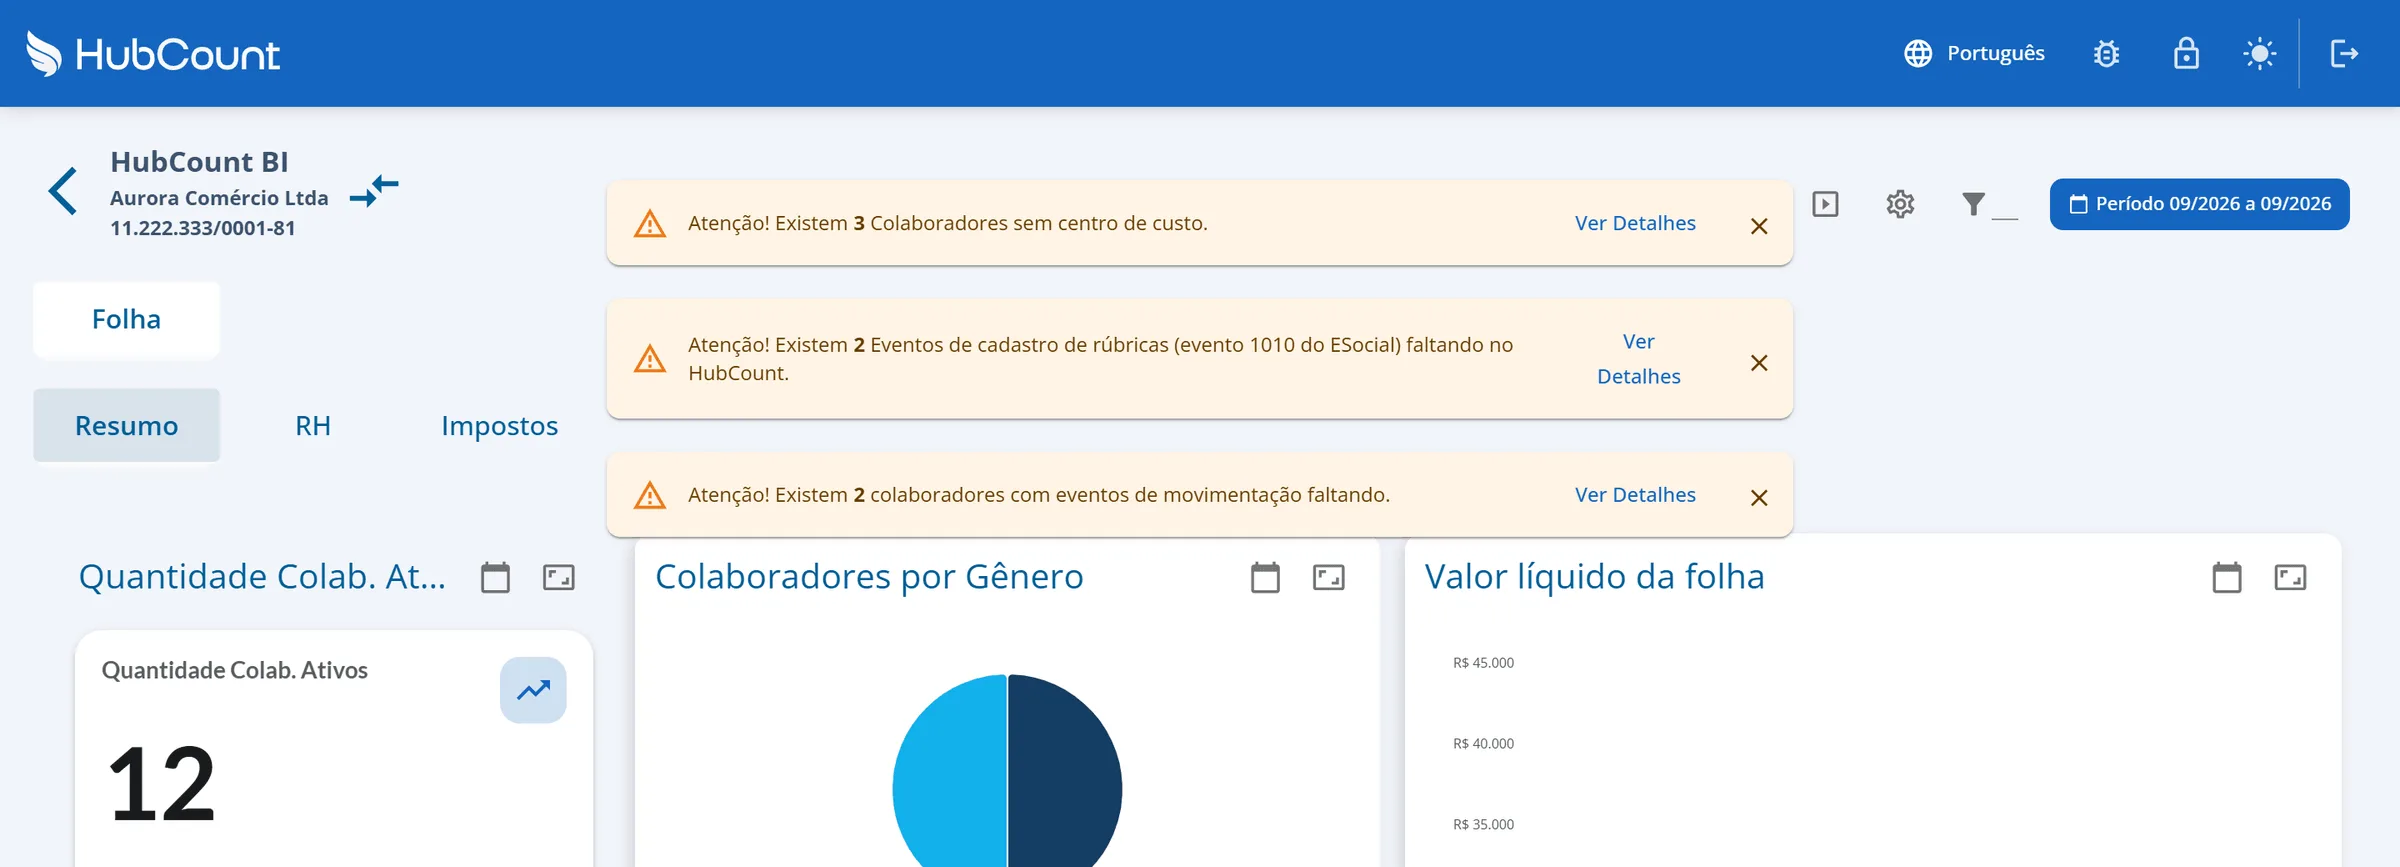
Task: Click the Aurora Comércio Ltda company name
Action: tap(219, 198)
